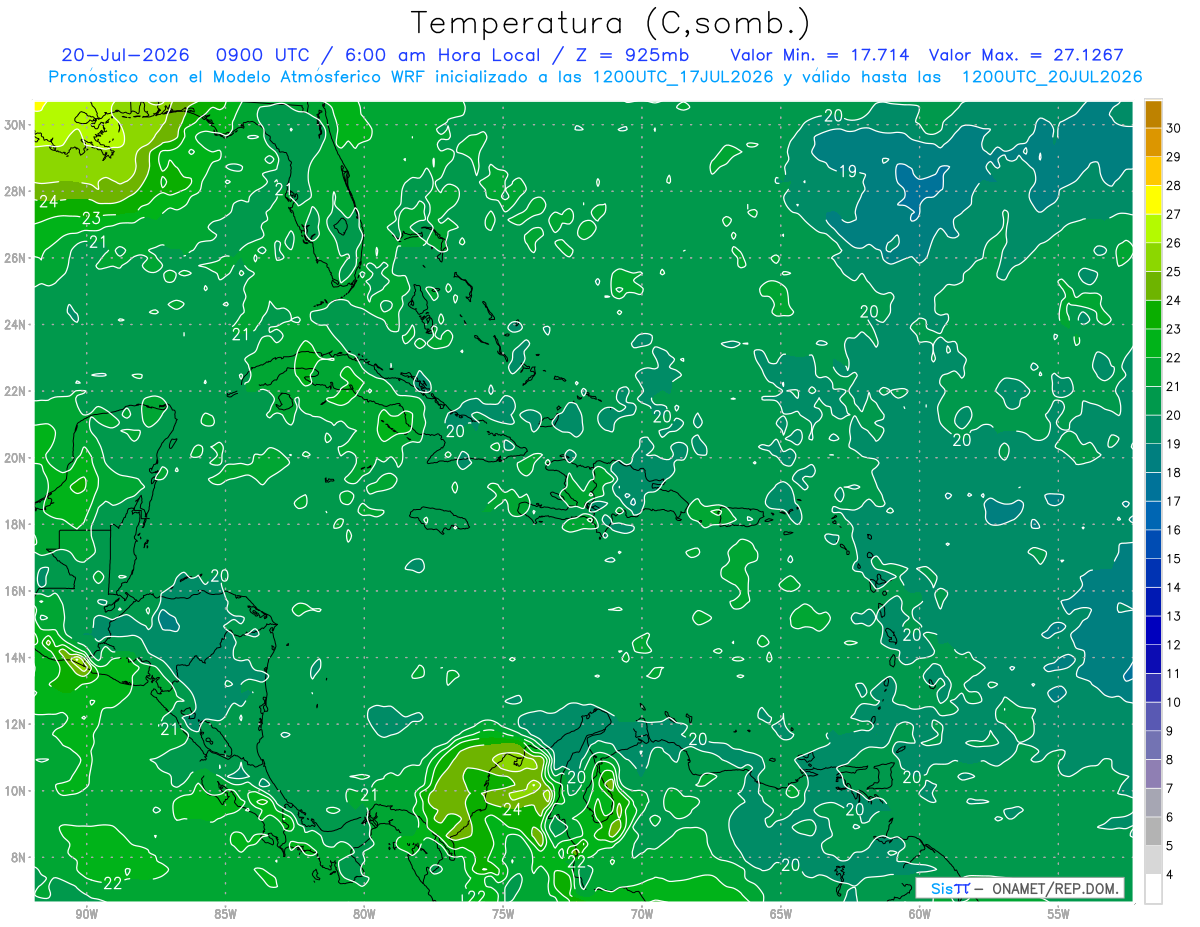Viewport: 1200px width, 927px height.
Task: Click the 60W longitude axis label
Action: click(x=920, y=915)
